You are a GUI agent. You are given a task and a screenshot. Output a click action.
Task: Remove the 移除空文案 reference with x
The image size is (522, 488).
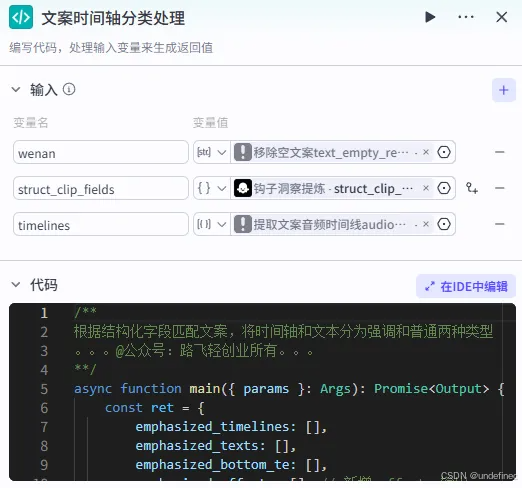pyautogui.click(x=426, y=152)
